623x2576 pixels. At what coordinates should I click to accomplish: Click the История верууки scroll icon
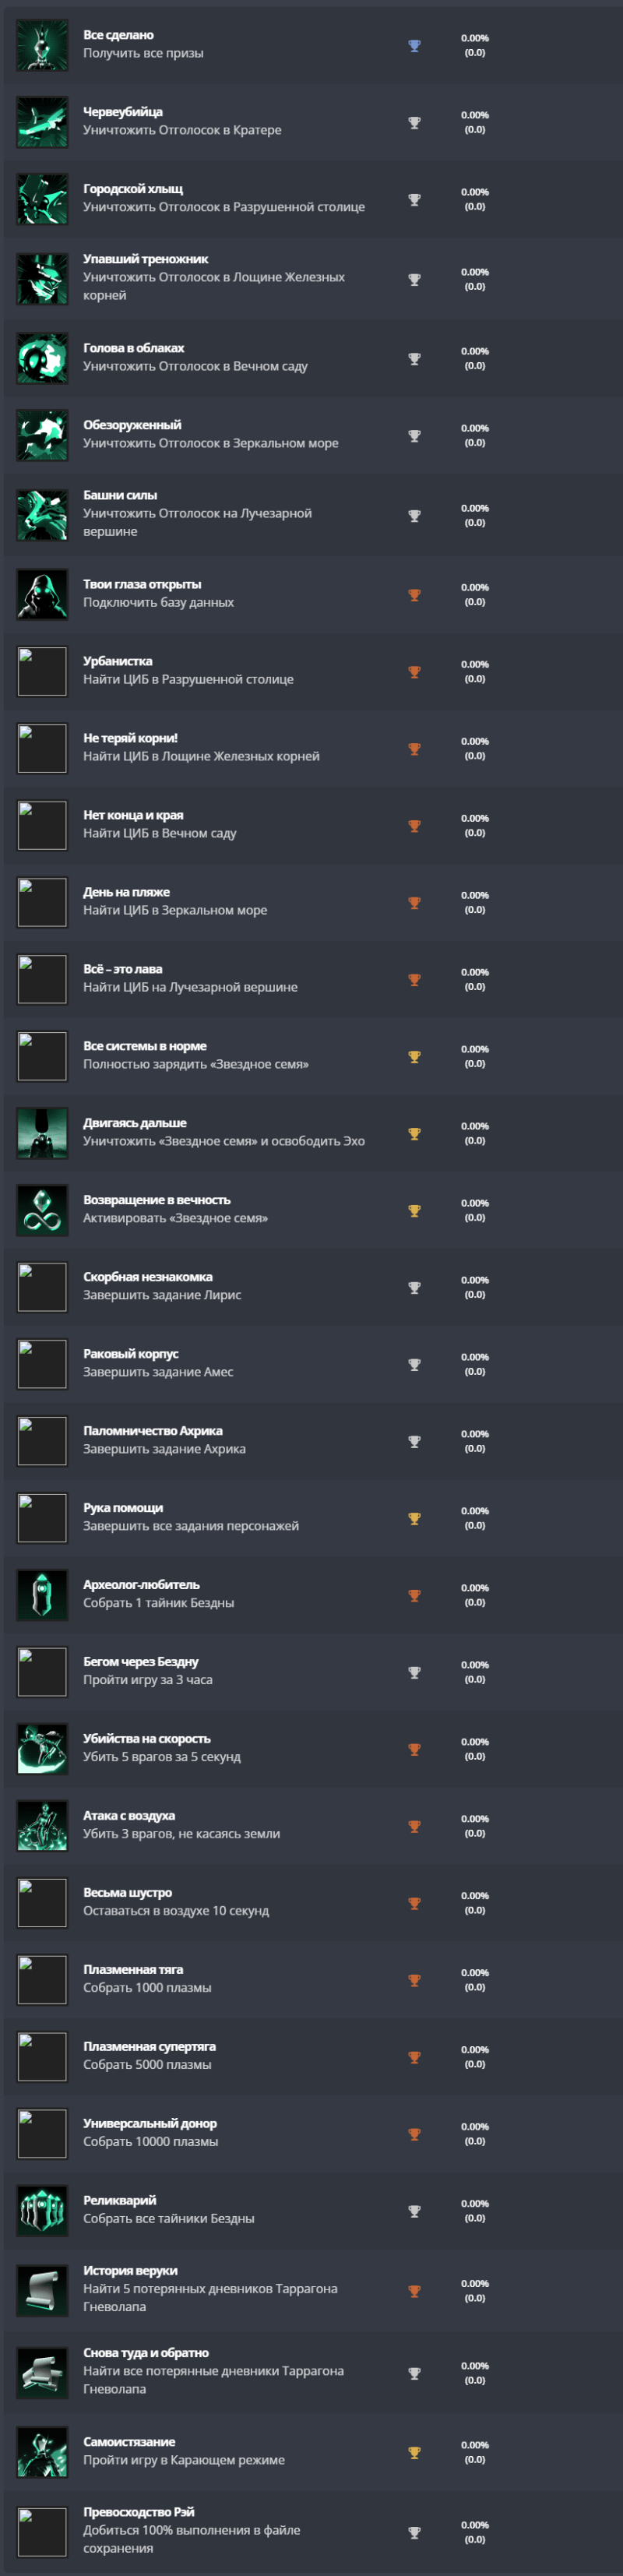pos(42,2290)
